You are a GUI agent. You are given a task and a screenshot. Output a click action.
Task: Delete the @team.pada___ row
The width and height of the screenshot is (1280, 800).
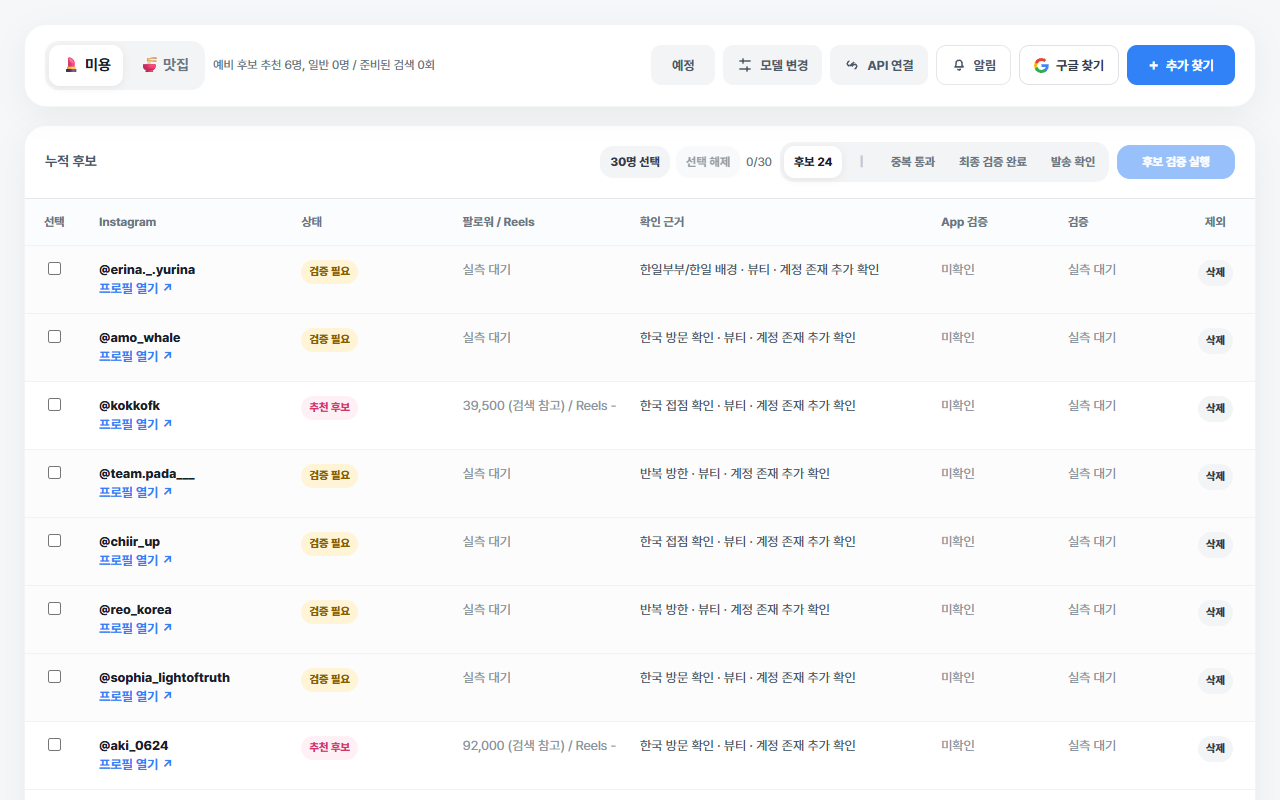coord(1215,477)
